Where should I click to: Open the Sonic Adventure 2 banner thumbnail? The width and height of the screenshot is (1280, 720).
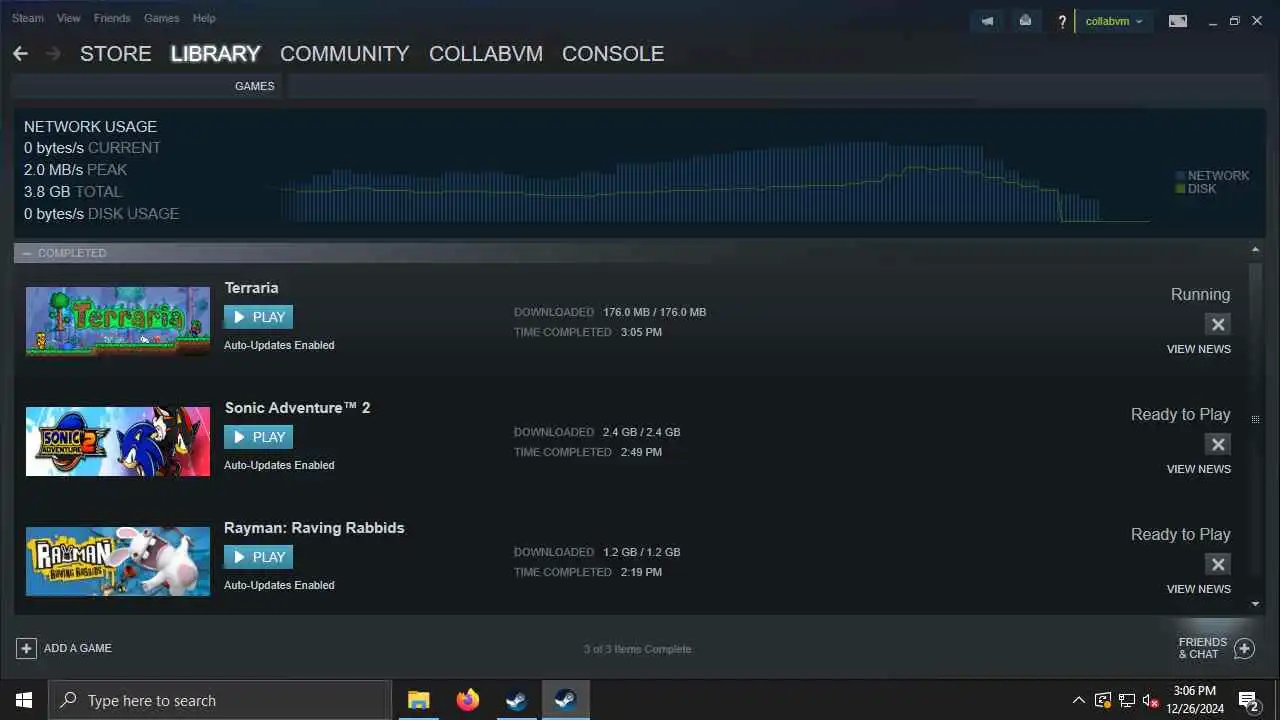coord(118,441)
